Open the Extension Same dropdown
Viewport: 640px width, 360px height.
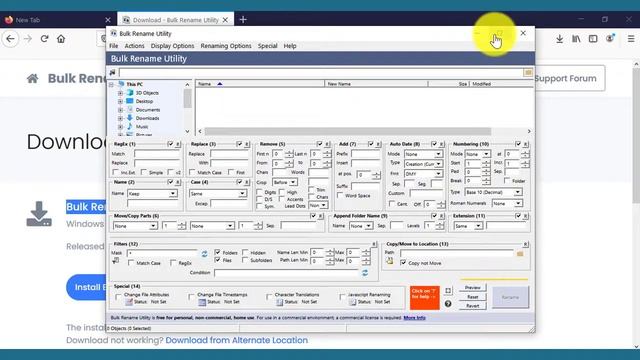point(468,226)
